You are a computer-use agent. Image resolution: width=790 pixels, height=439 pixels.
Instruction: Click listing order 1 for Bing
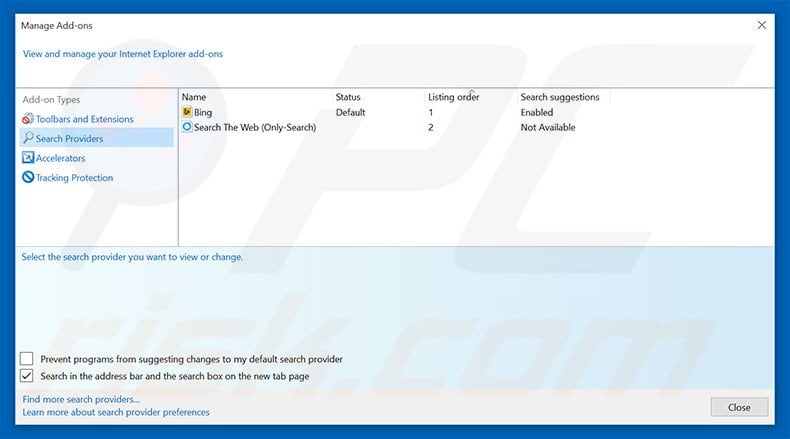click(x=431, y=112)
